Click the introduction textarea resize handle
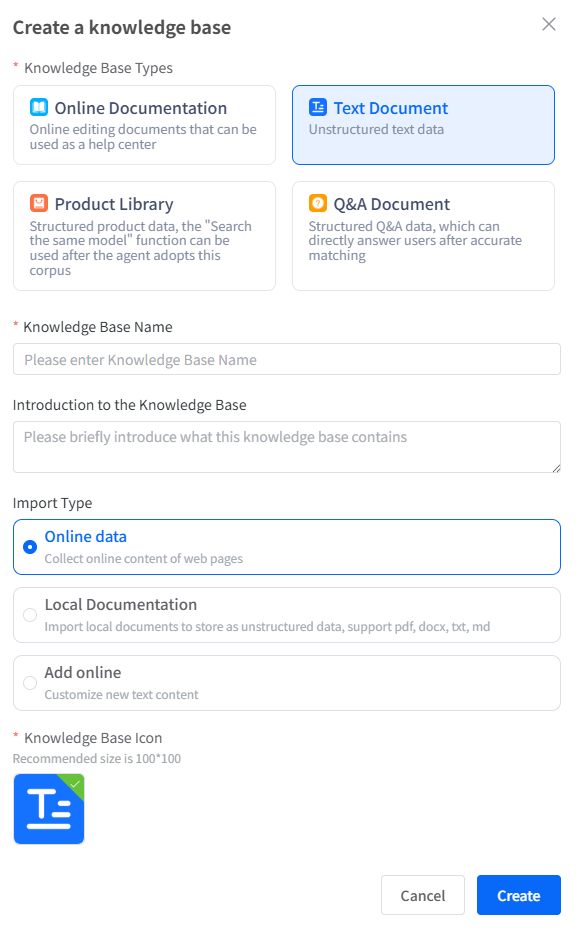 [556, 468]
